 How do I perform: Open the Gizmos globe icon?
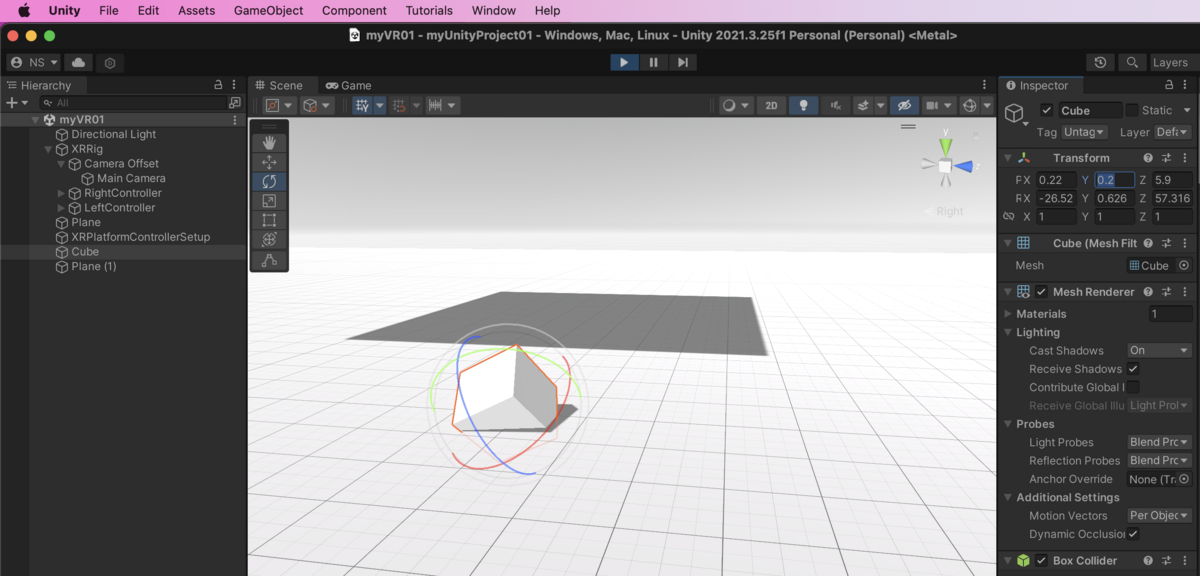tap(968, 105)
